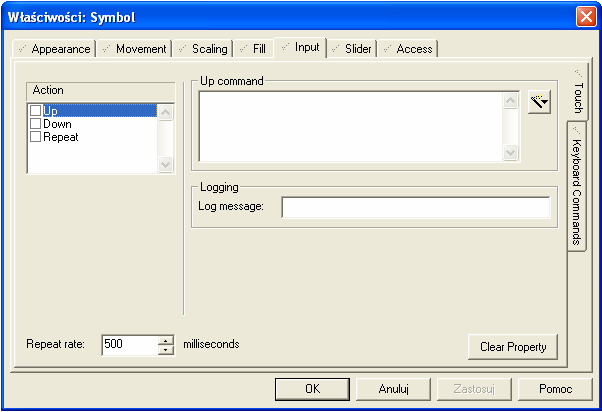The height and width of the screenshot is (412, 602).
Task: Switch to the Scaling tab
Action: tap(203, 49)
